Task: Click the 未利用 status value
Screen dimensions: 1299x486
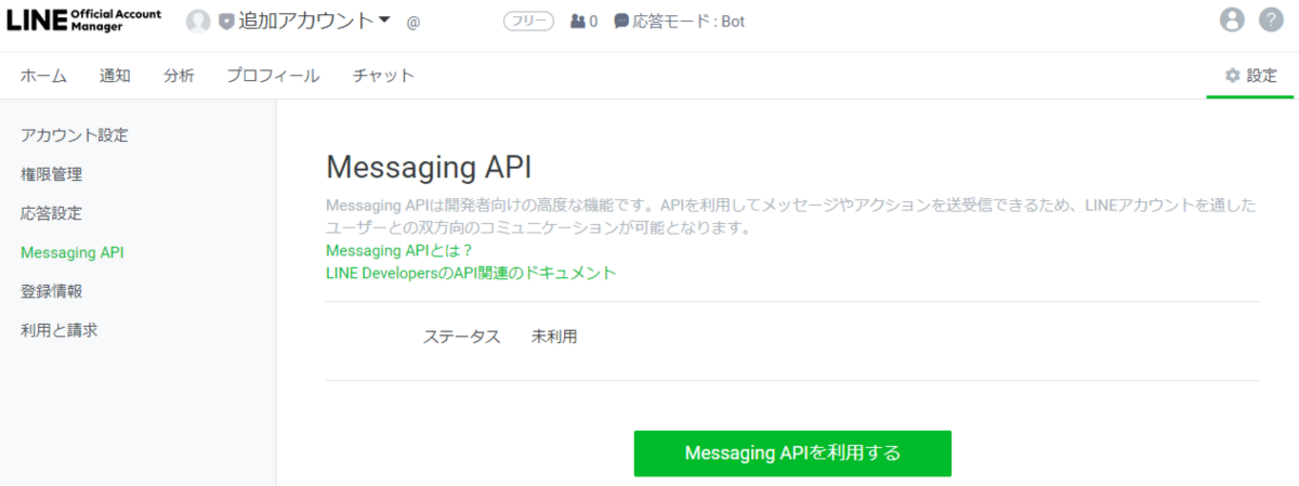Action: click(x=554, y=337)
